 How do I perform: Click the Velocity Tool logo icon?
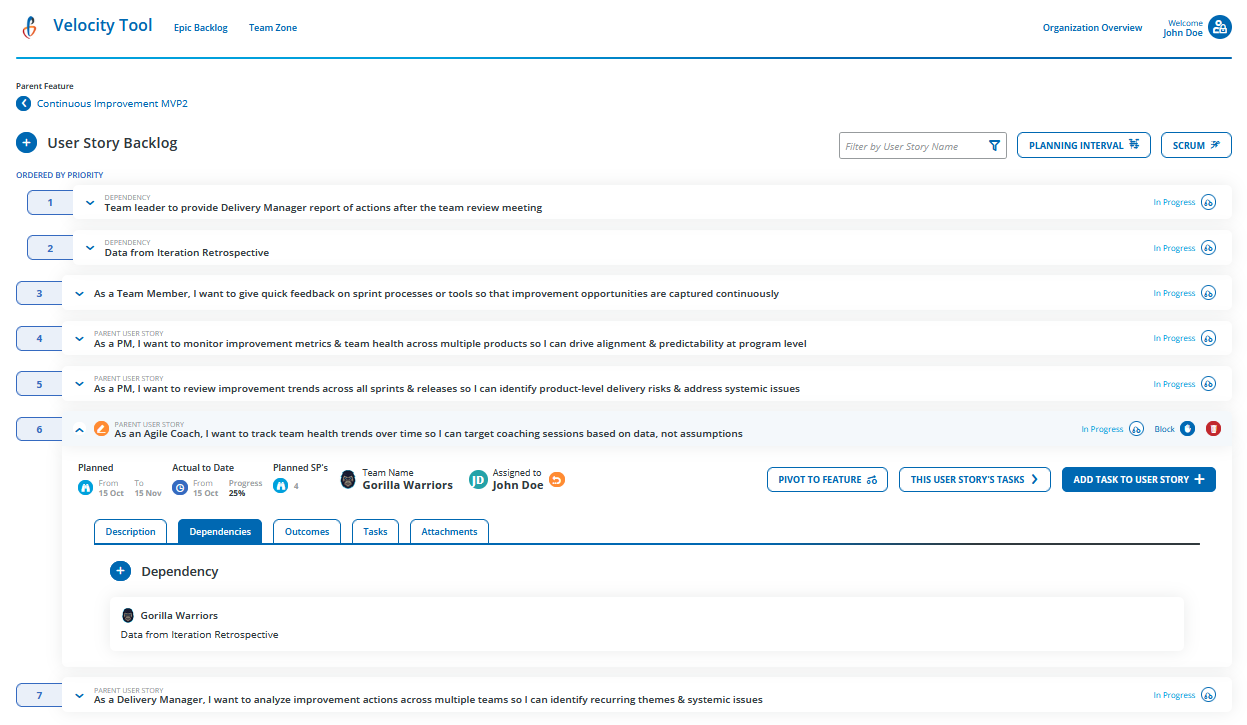pos(28,27)
